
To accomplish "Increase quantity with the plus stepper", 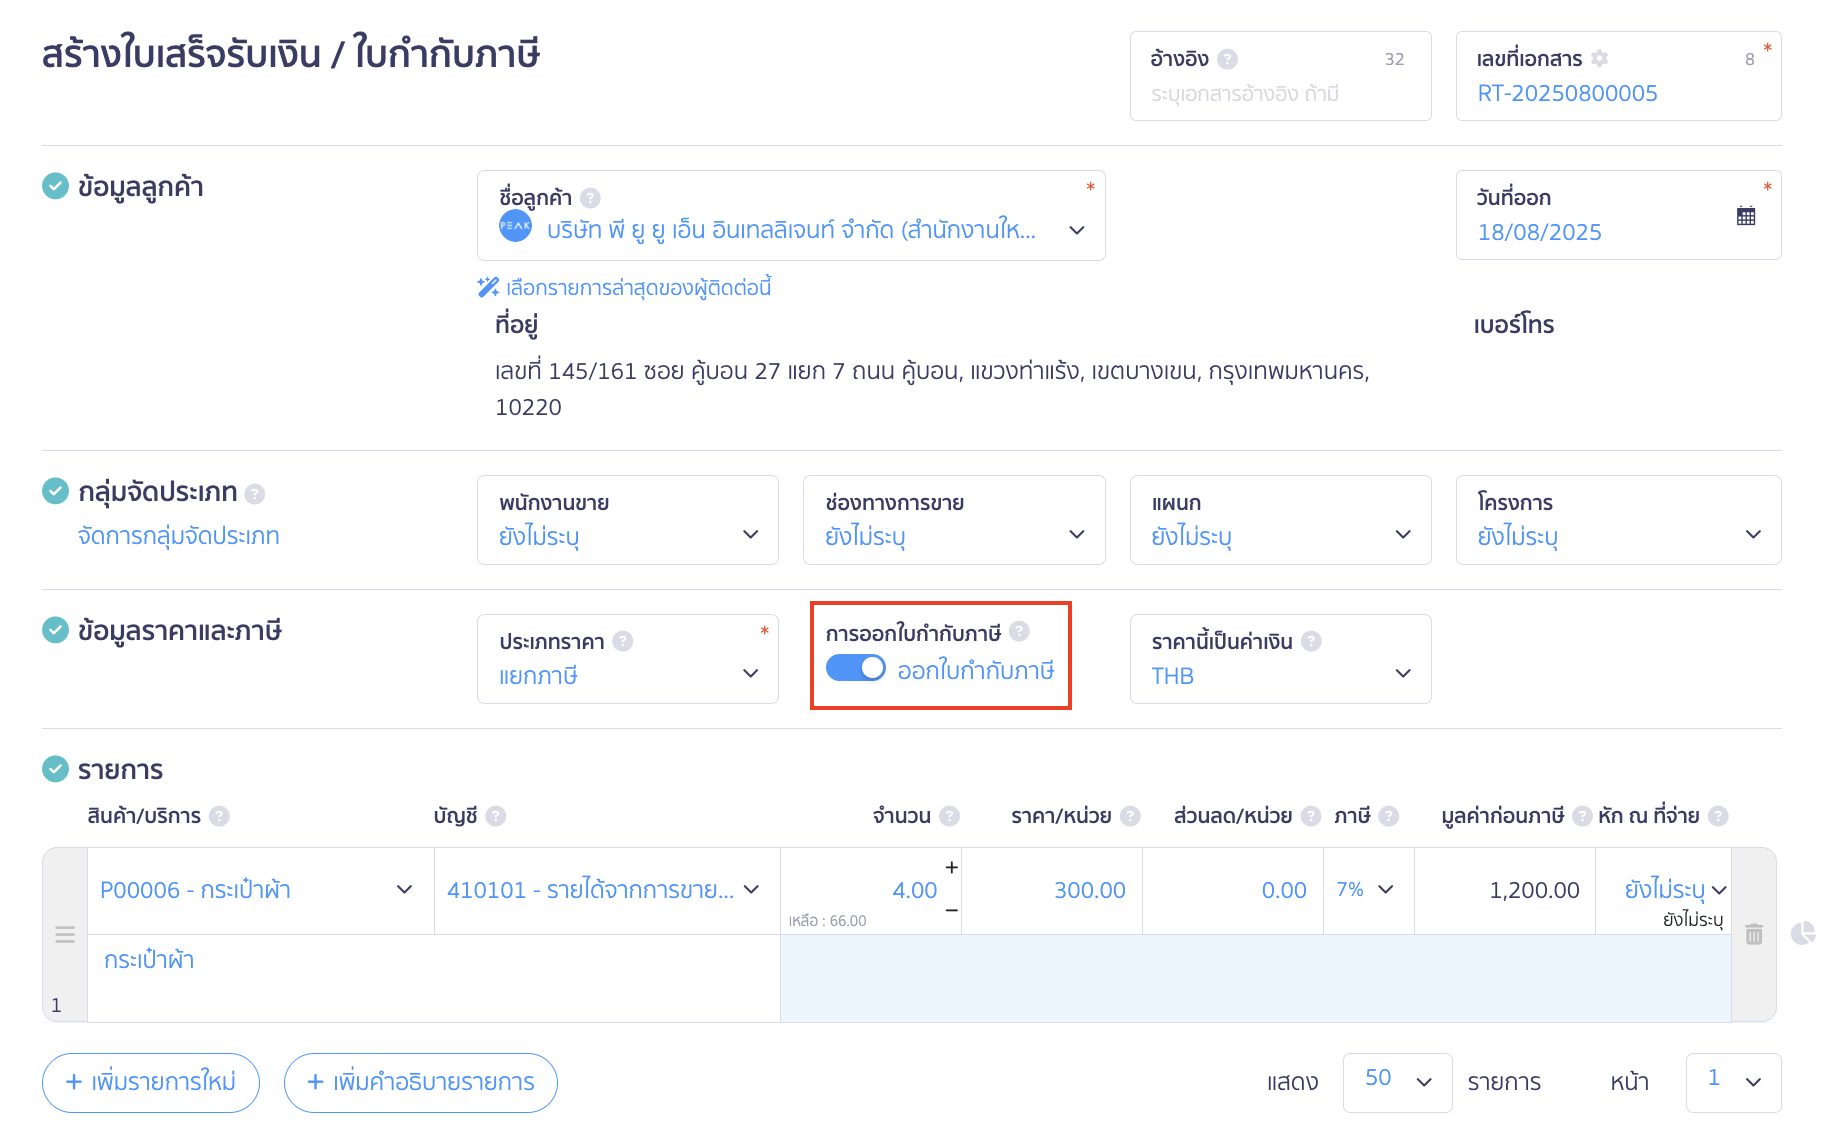I will 951,867.
